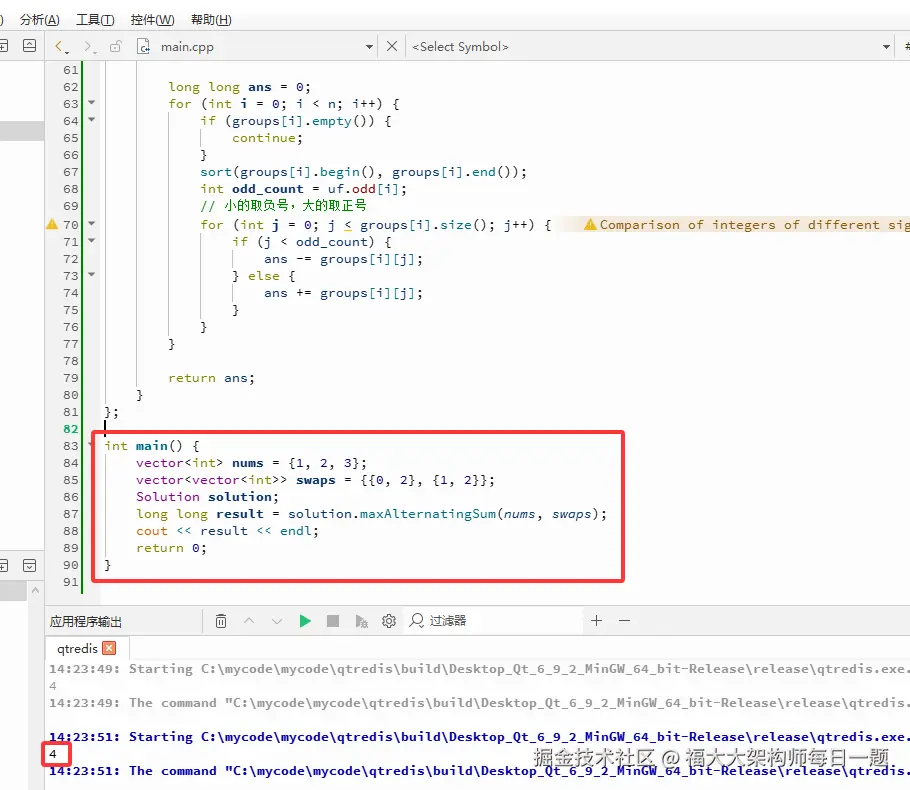Go forward with the right arrow icon

(89, 46)
